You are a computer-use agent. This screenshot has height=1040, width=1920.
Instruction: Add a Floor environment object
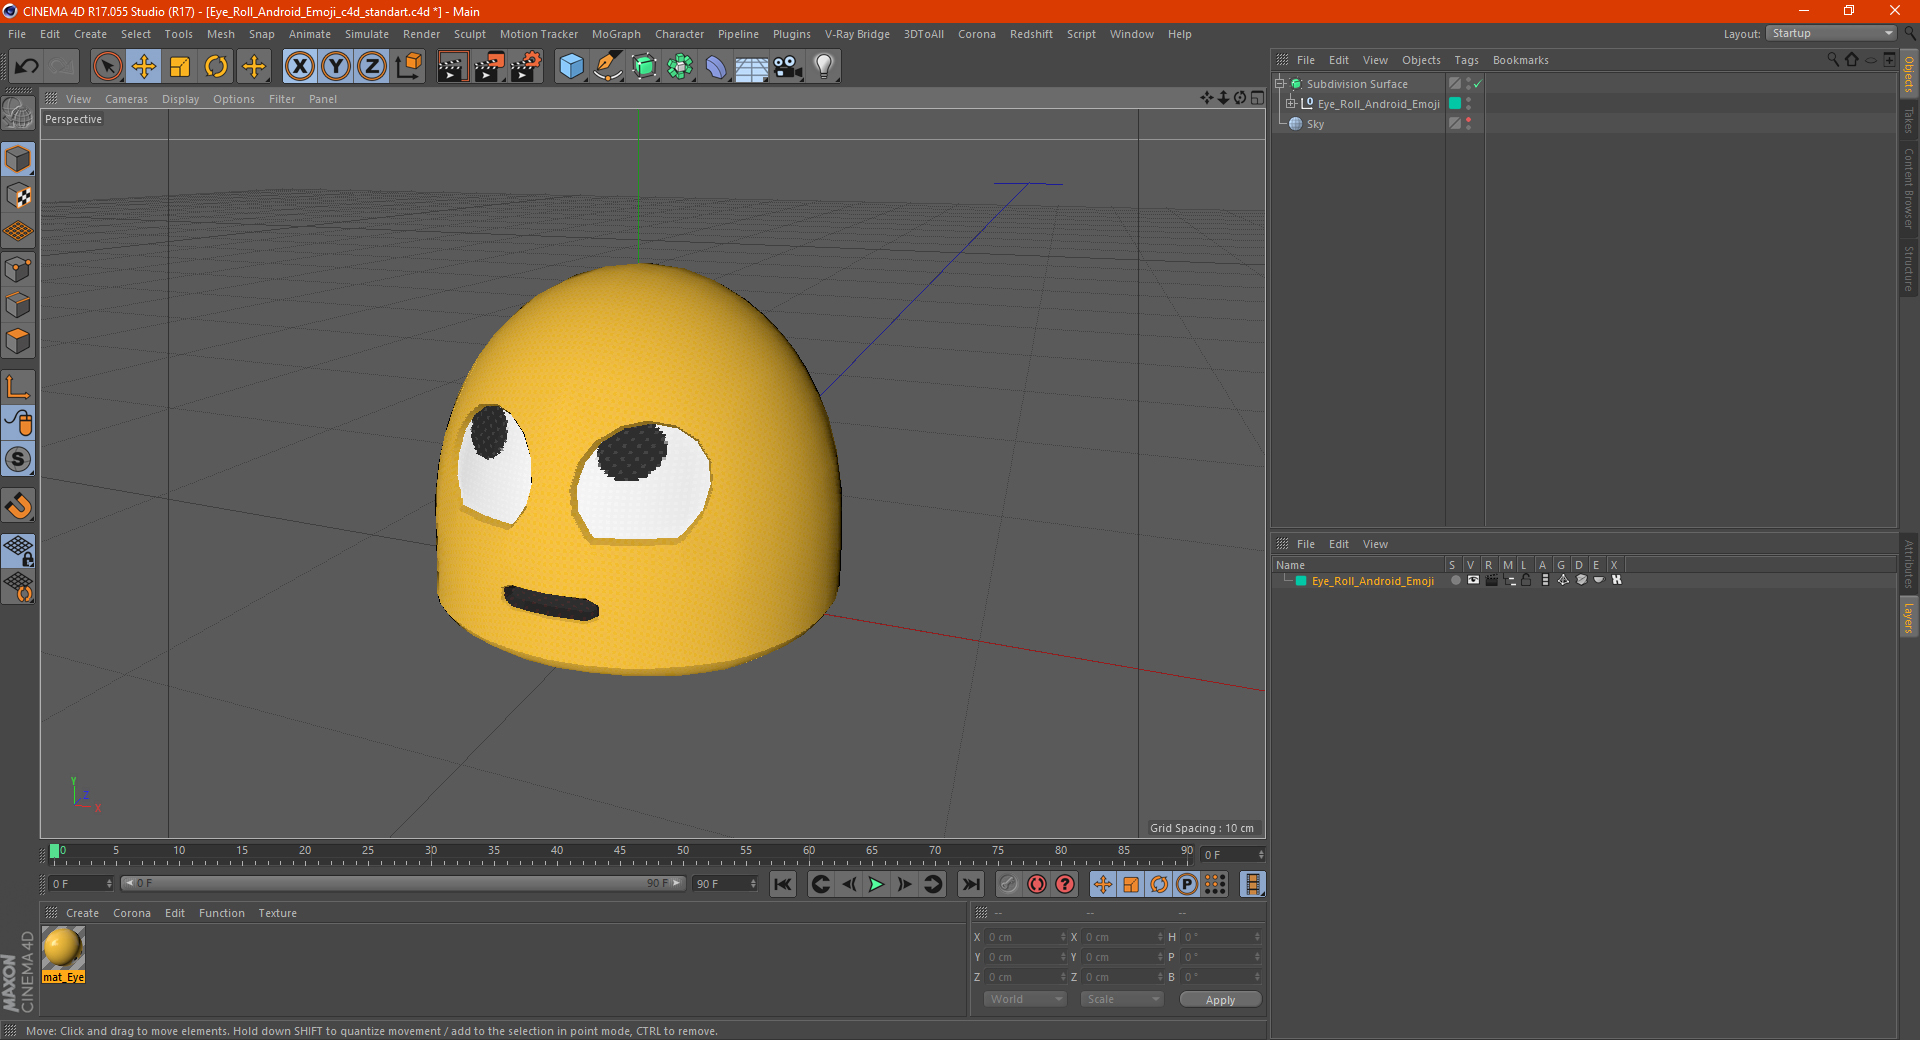pyautogui.click(x=751, y=67)
